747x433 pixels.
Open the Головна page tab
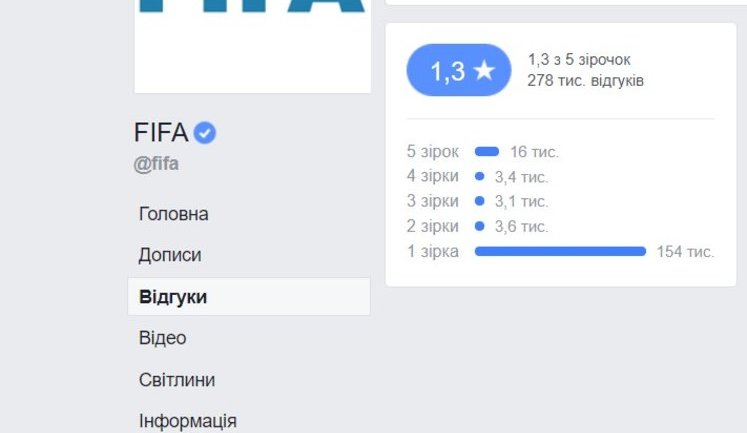tap(174, 214)
